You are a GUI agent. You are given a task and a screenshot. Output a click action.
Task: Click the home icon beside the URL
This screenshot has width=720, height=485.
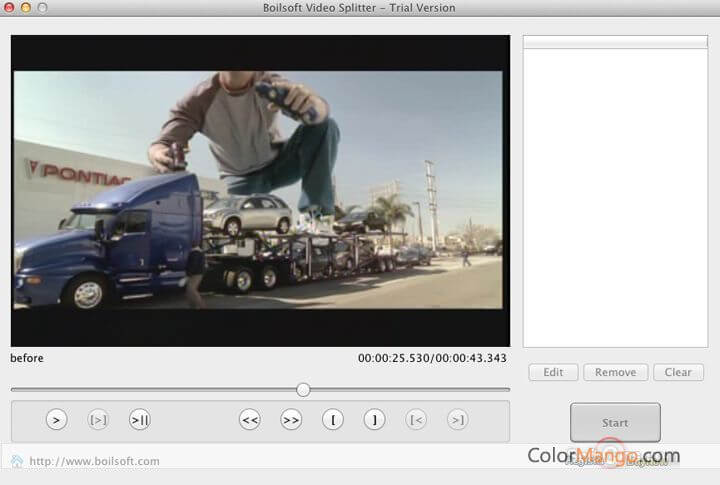coord(17,461)
